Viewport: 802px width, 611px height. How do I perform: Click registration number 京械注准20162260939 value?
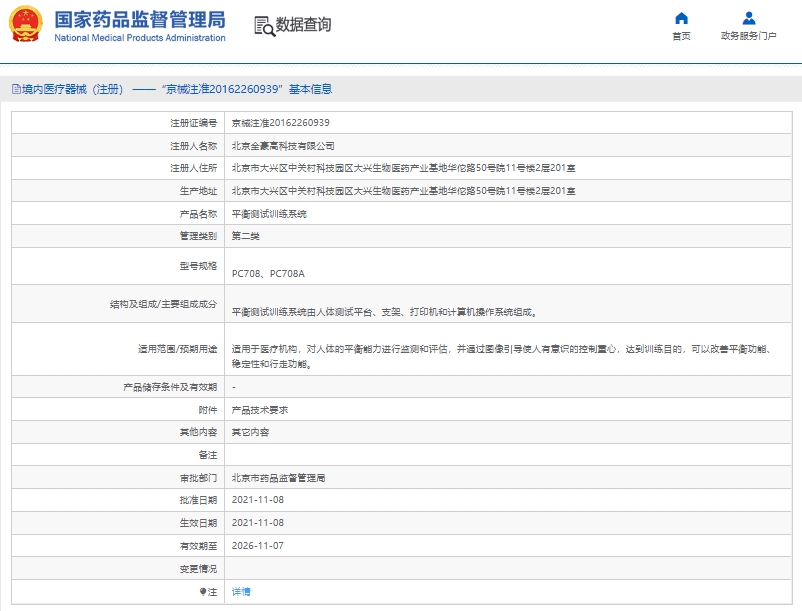(x=280, y=123)
